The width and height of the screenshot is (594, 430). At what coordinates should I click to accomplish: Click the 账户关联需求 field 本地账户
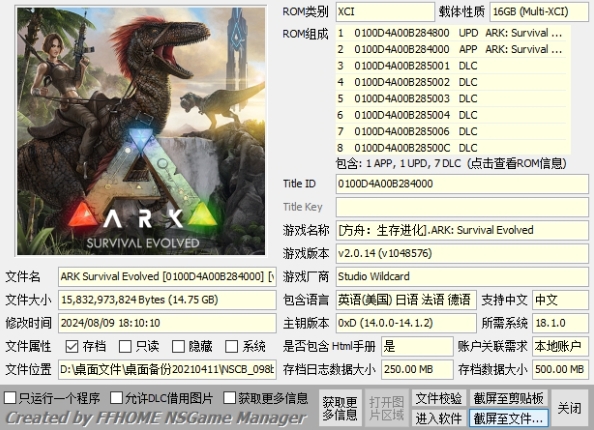pyautogui.click(x=560, y=346)
